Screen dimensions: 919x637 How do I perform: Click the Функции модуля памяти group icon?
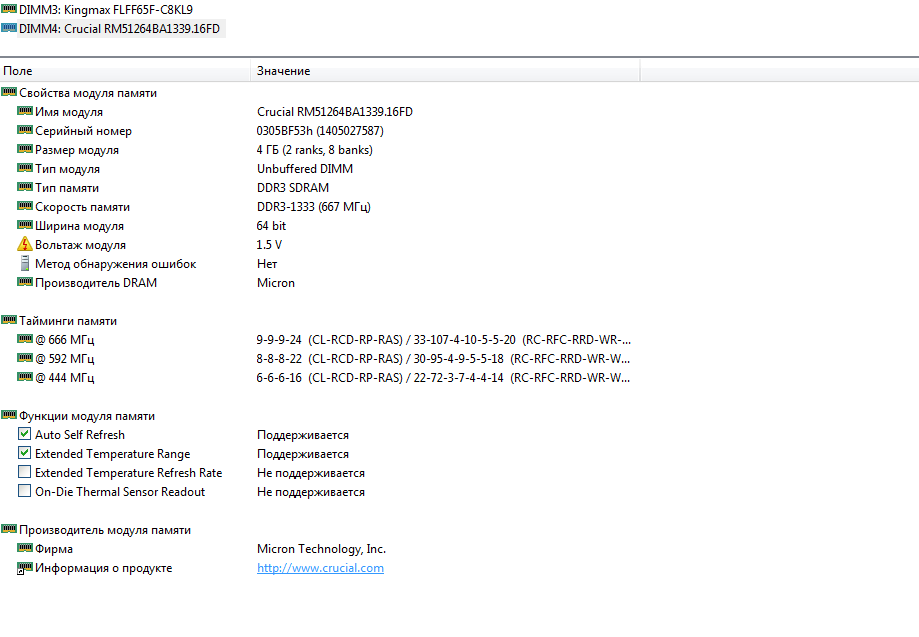click(x=9, y=415)
